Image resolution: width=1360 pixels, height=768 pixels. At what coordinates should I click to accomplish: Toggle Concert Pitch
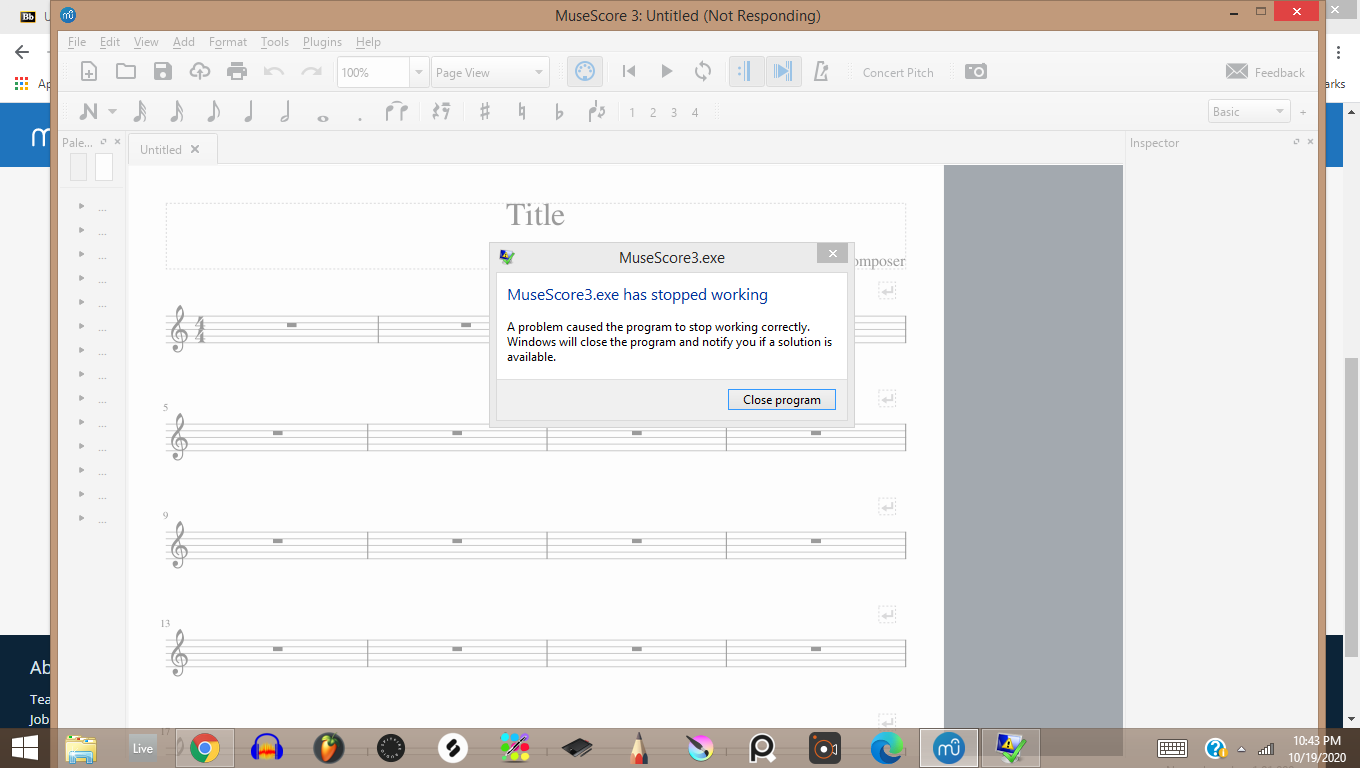898,72
